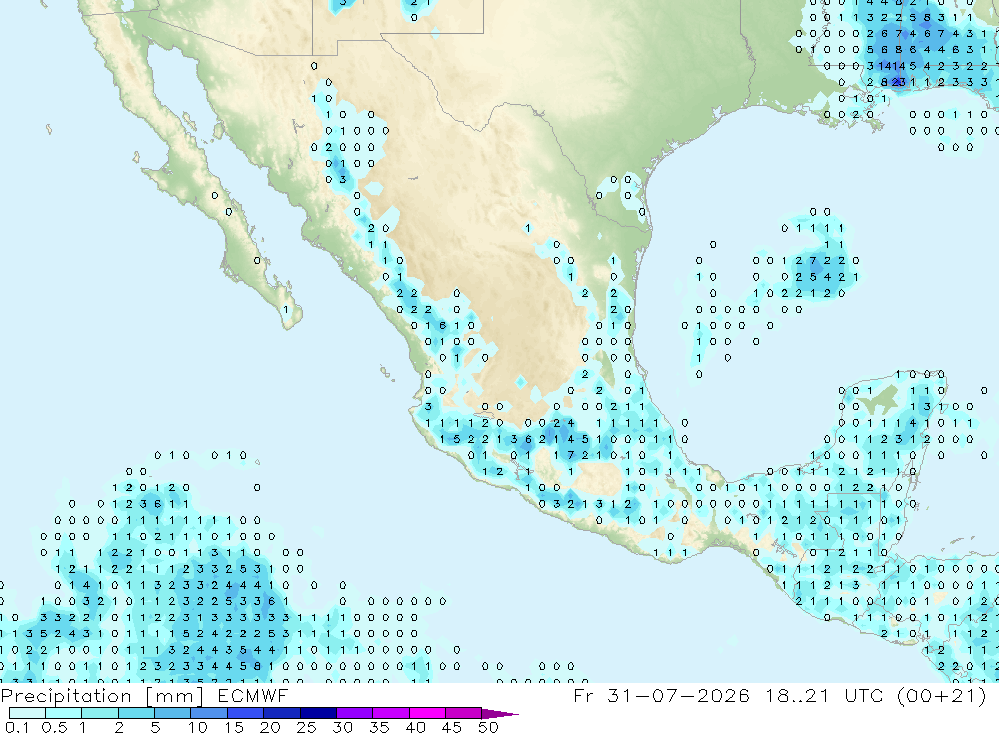Click the '50' legend scale label

[x=489, y=727]
